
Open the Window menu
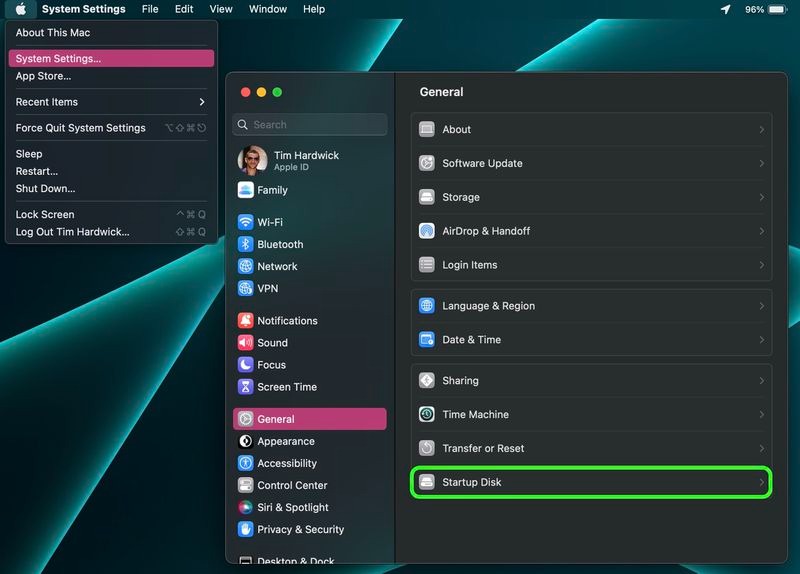[x=267, y=9]
